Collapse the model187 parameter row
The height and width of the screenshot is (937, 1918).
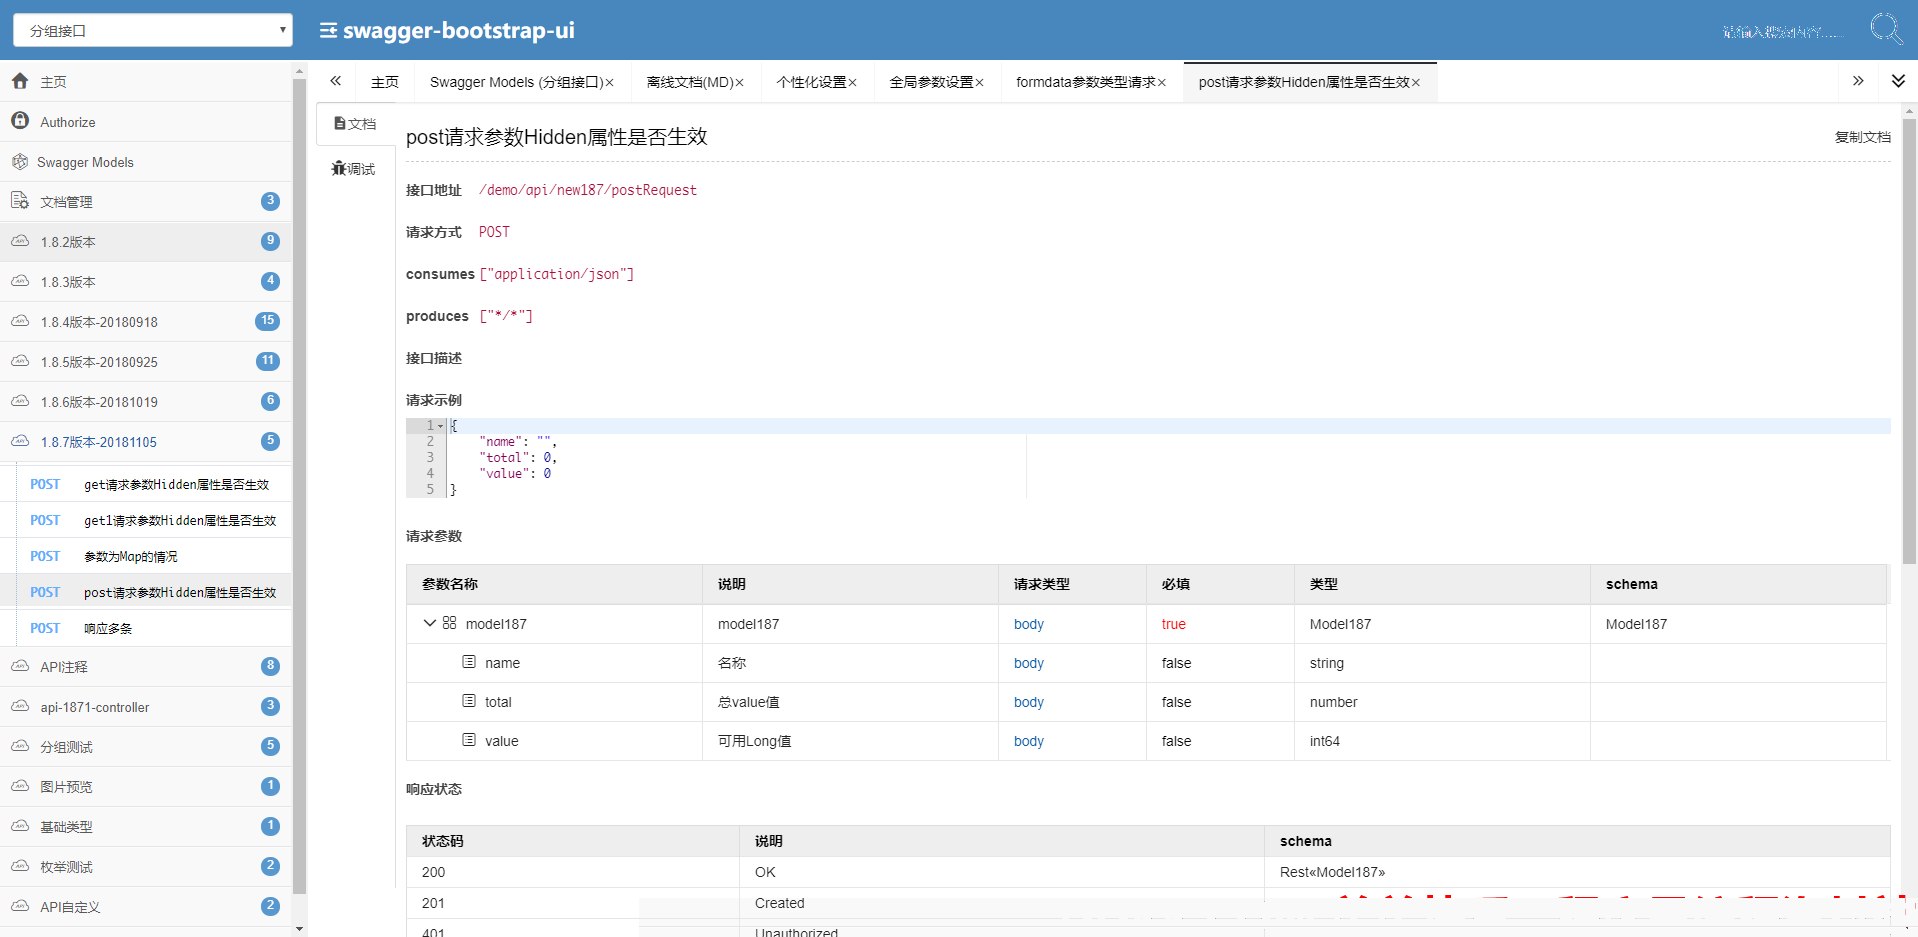pyautogui.click(x=430, y=622)
